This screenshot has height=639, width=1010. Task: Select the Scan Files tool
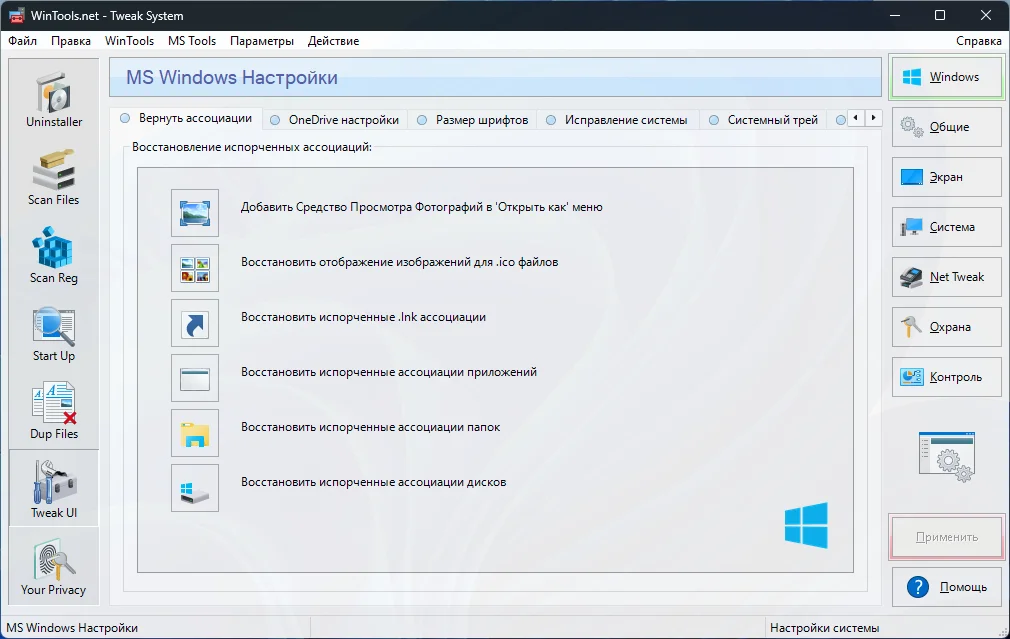click(54, 177)
